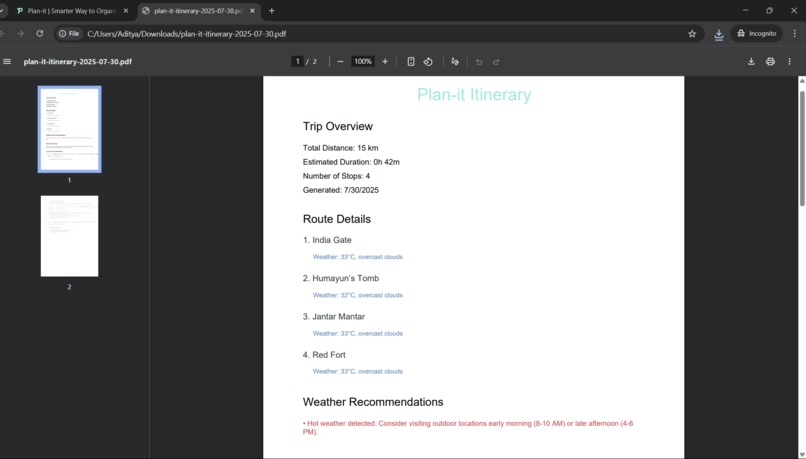This screenshot has height=459, width=806.
Task: Click the redo arrow in PDF toolbar
Action: [x=496, y=62]
